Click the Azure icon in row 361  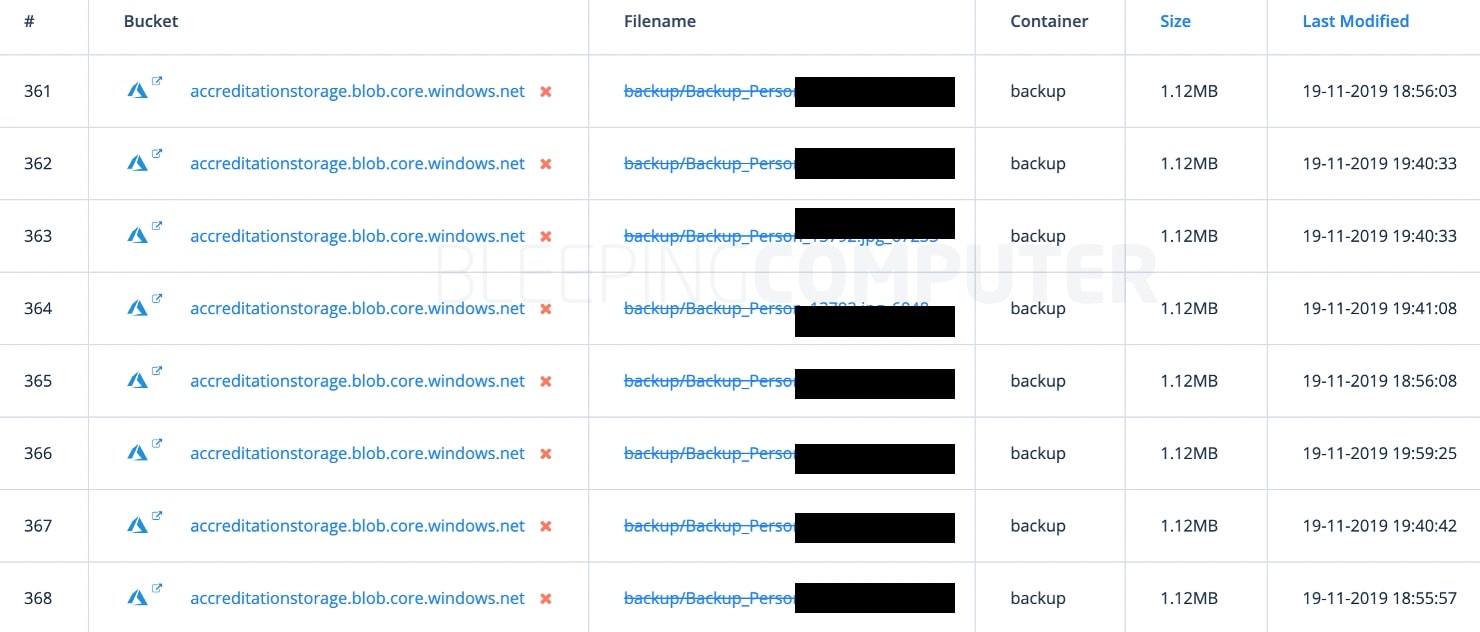pyautogui.click(x=137, y=91)
